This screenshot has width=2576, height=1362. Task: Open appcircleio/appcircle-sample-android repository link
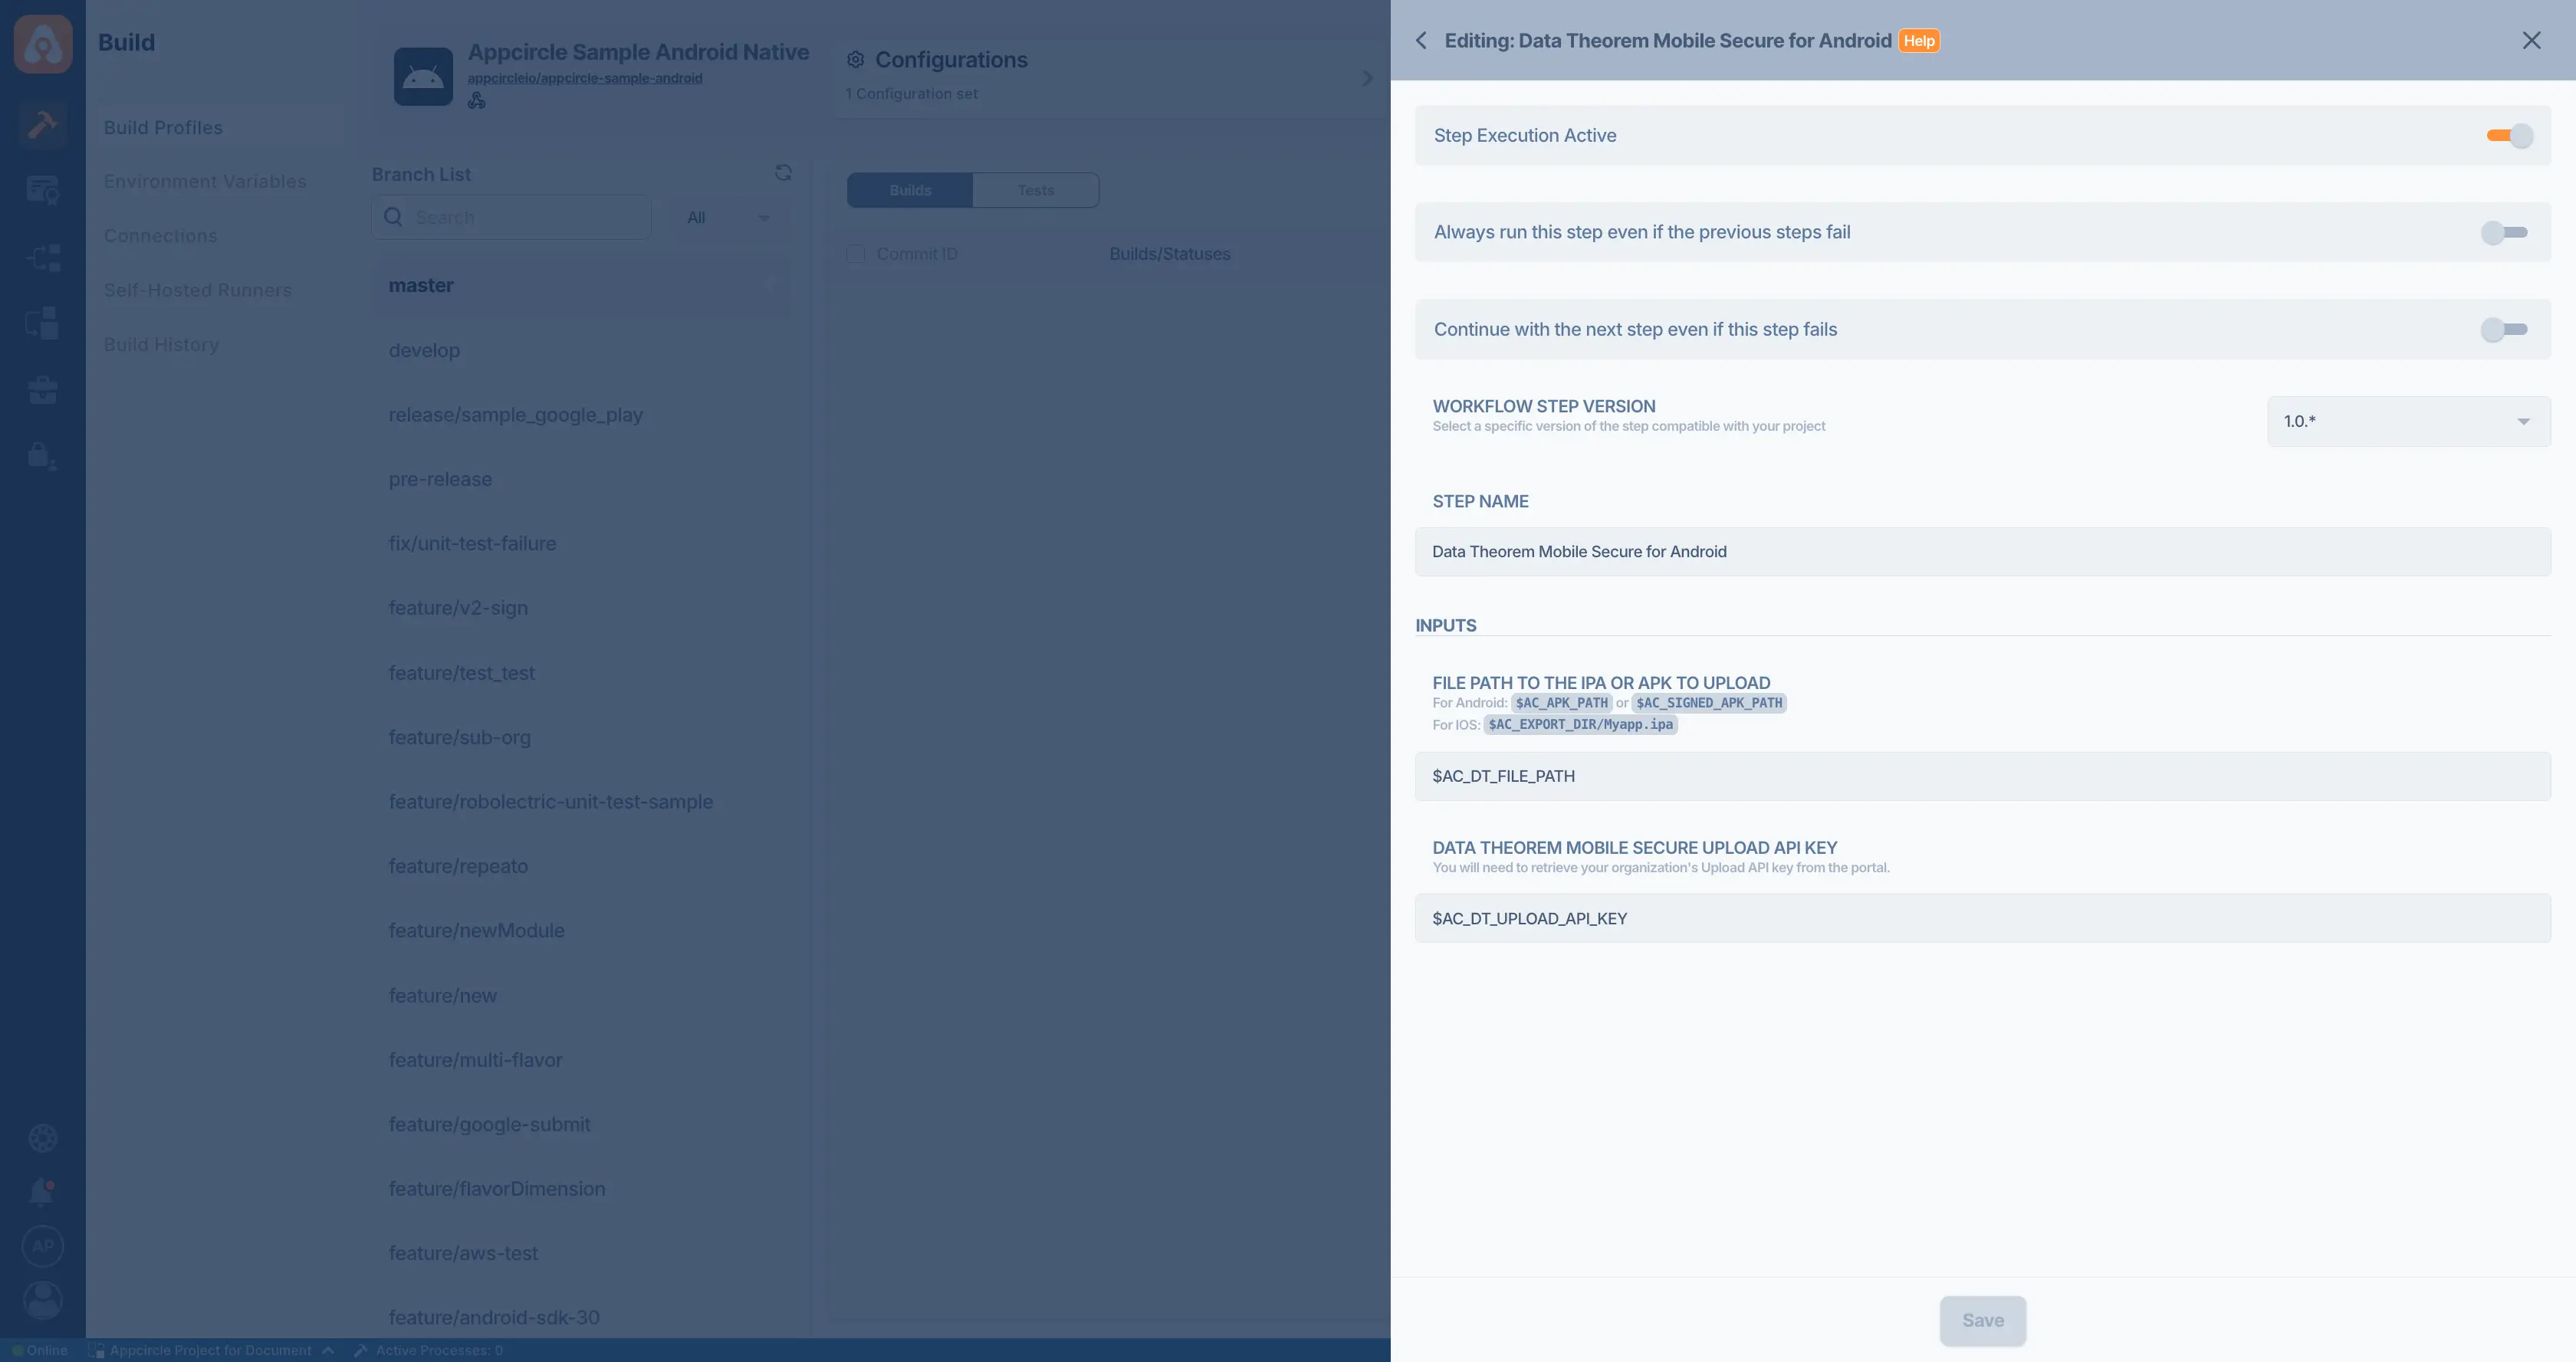click(585, 78)
